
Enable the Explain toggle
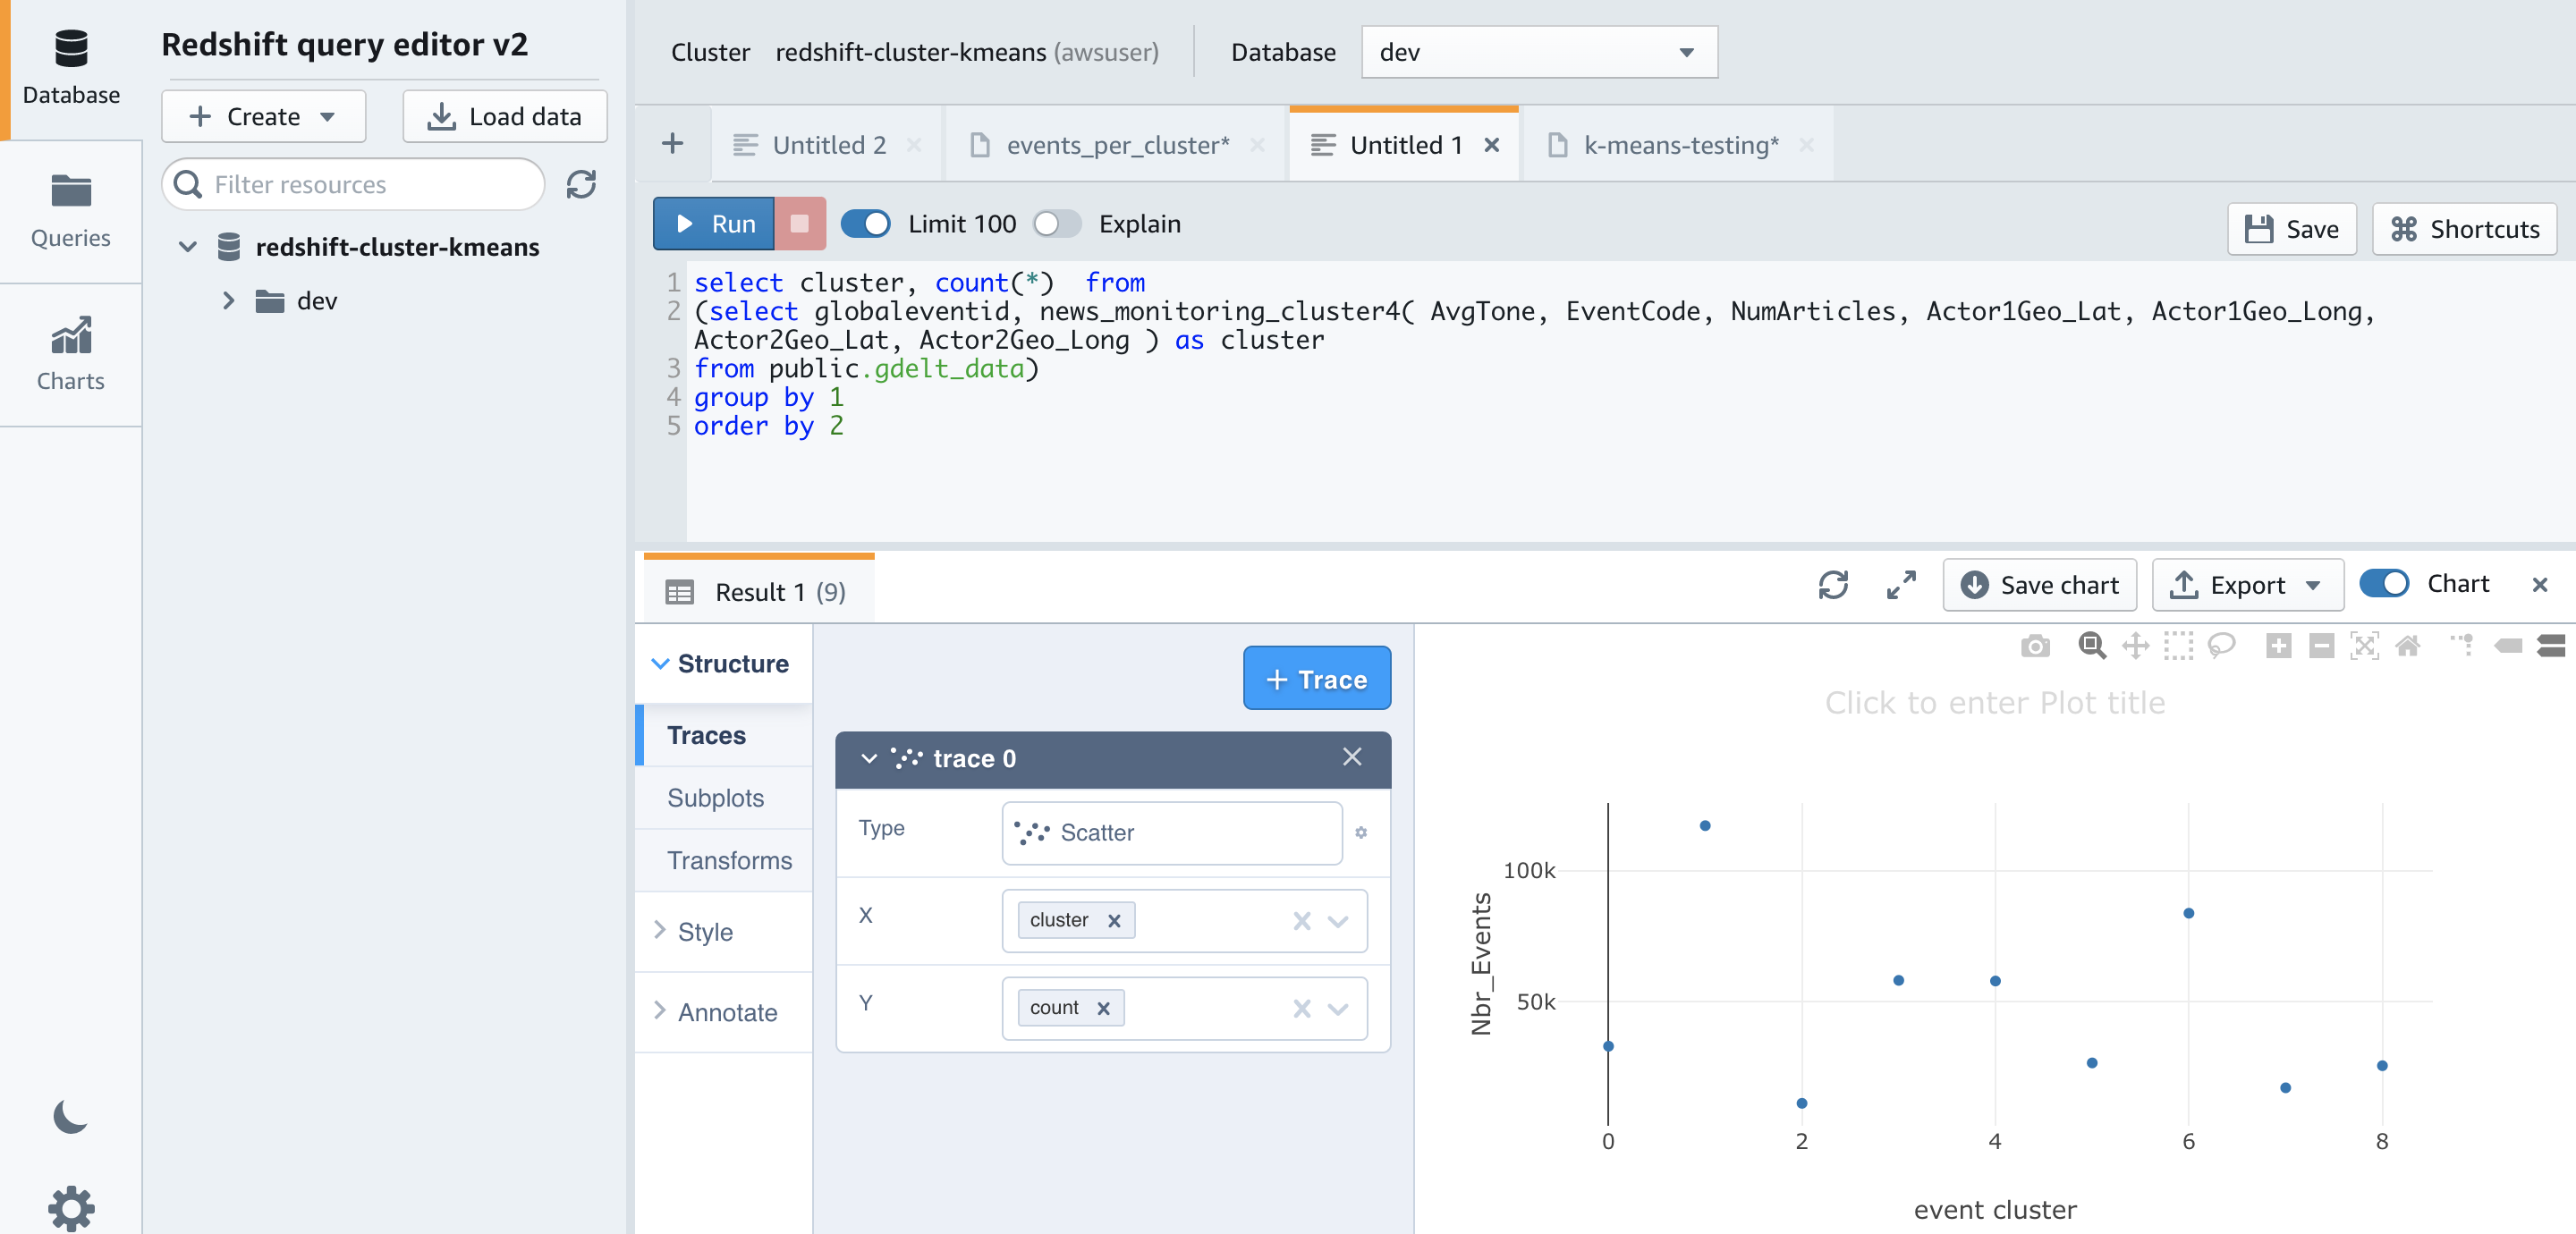coord(1056,224)
